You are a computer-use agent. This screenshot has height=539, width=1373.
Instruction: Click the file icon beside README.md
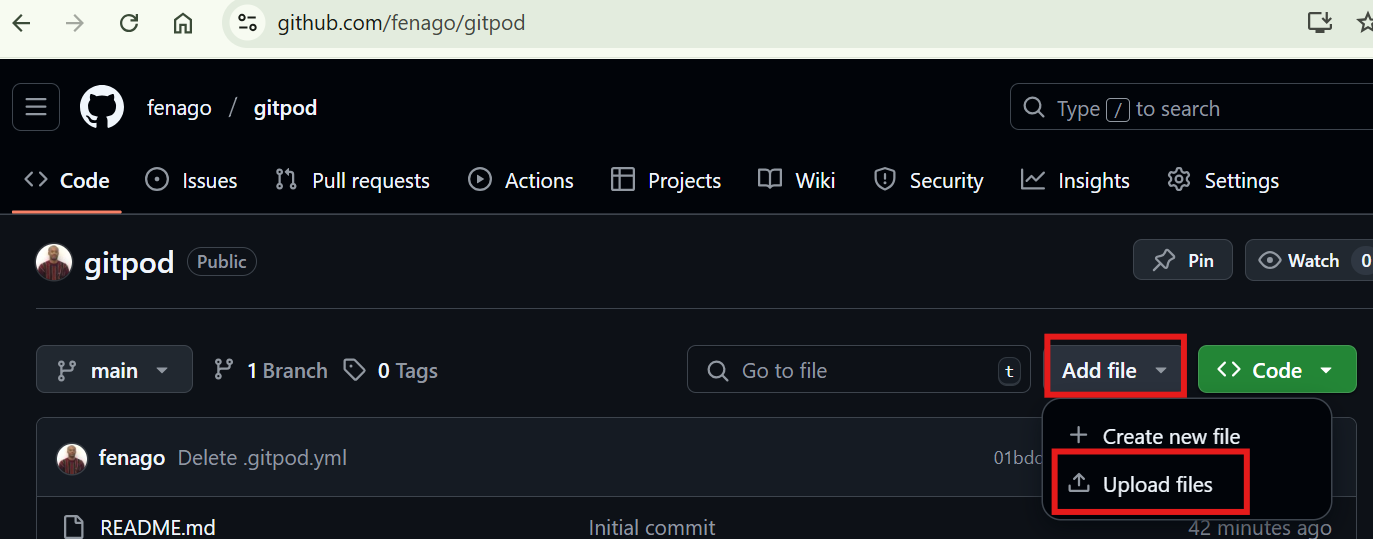[72, 527]
